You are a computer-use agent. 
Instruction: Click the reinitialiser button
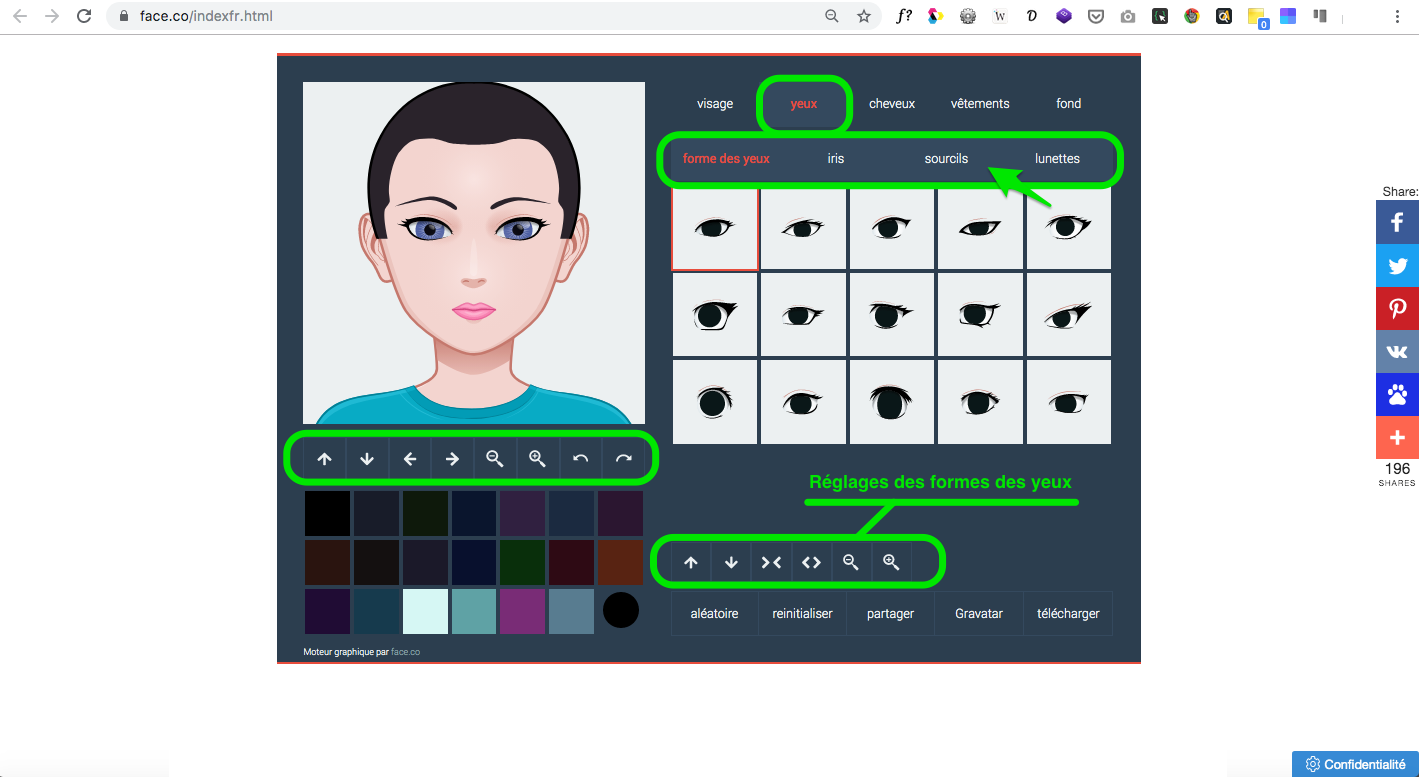tap(803, 613)
